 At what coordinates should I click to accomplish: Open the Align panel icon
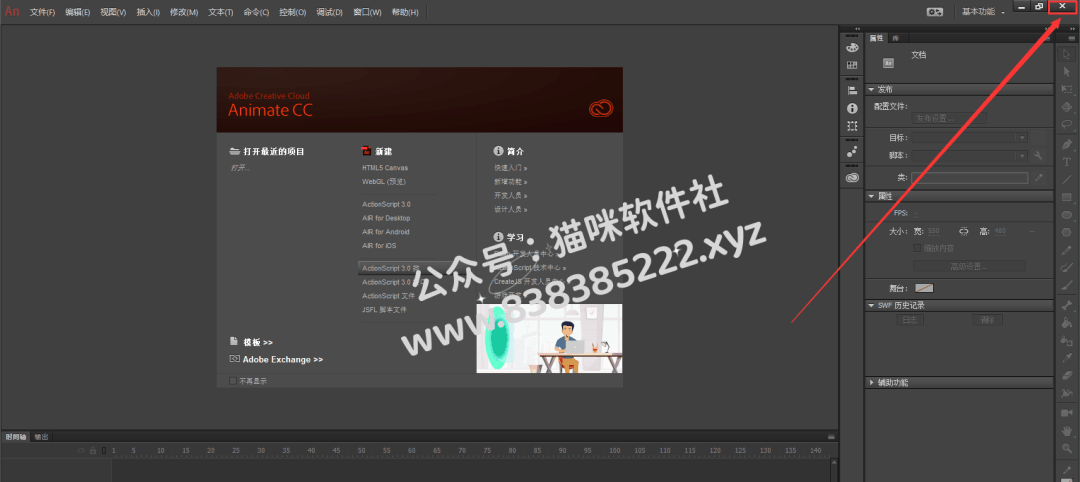pos(852,91)
